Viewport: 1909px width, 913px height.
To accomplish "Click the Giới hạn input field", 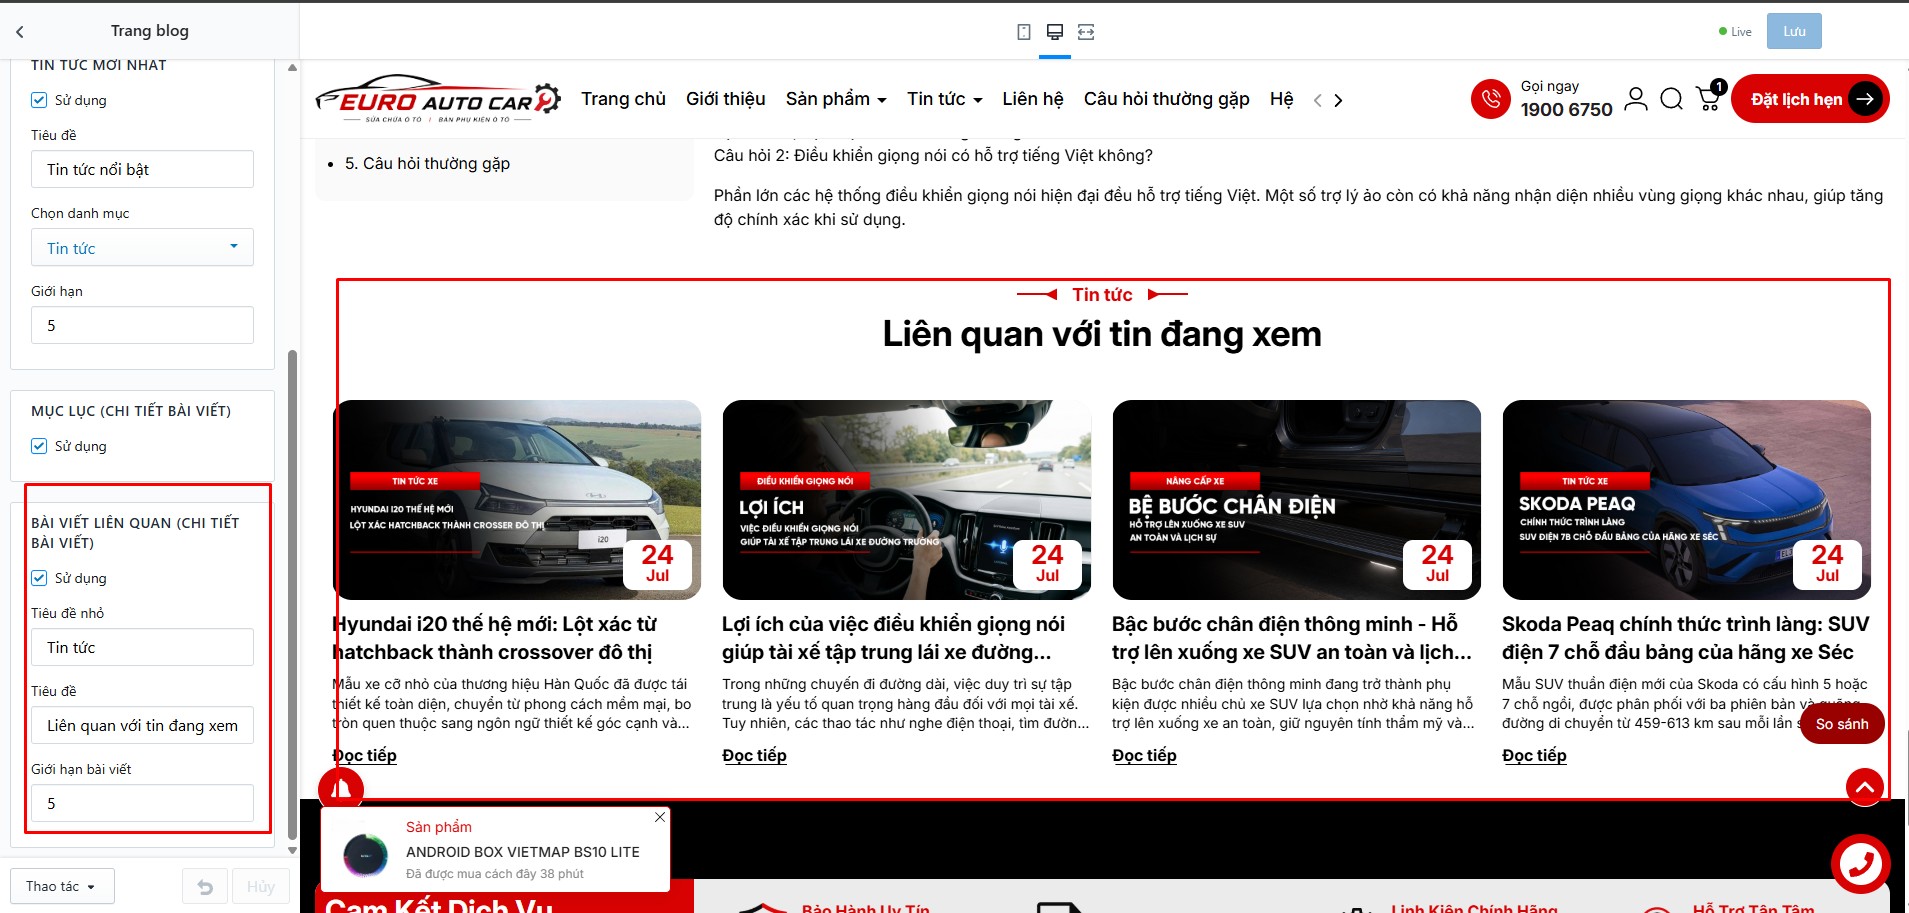I will pos(142,325).
